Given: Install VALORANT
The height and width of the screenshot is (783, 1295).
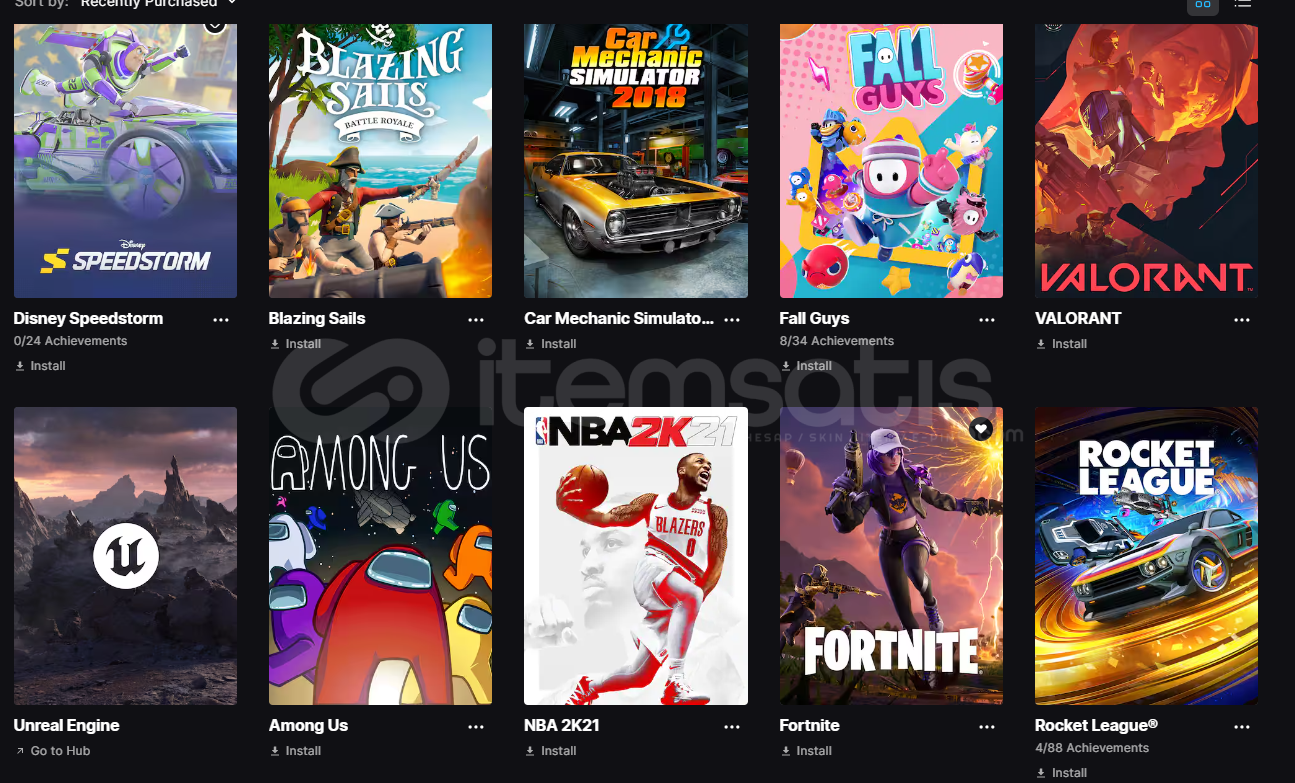Looking at the screenshot, I should 1062,344.
